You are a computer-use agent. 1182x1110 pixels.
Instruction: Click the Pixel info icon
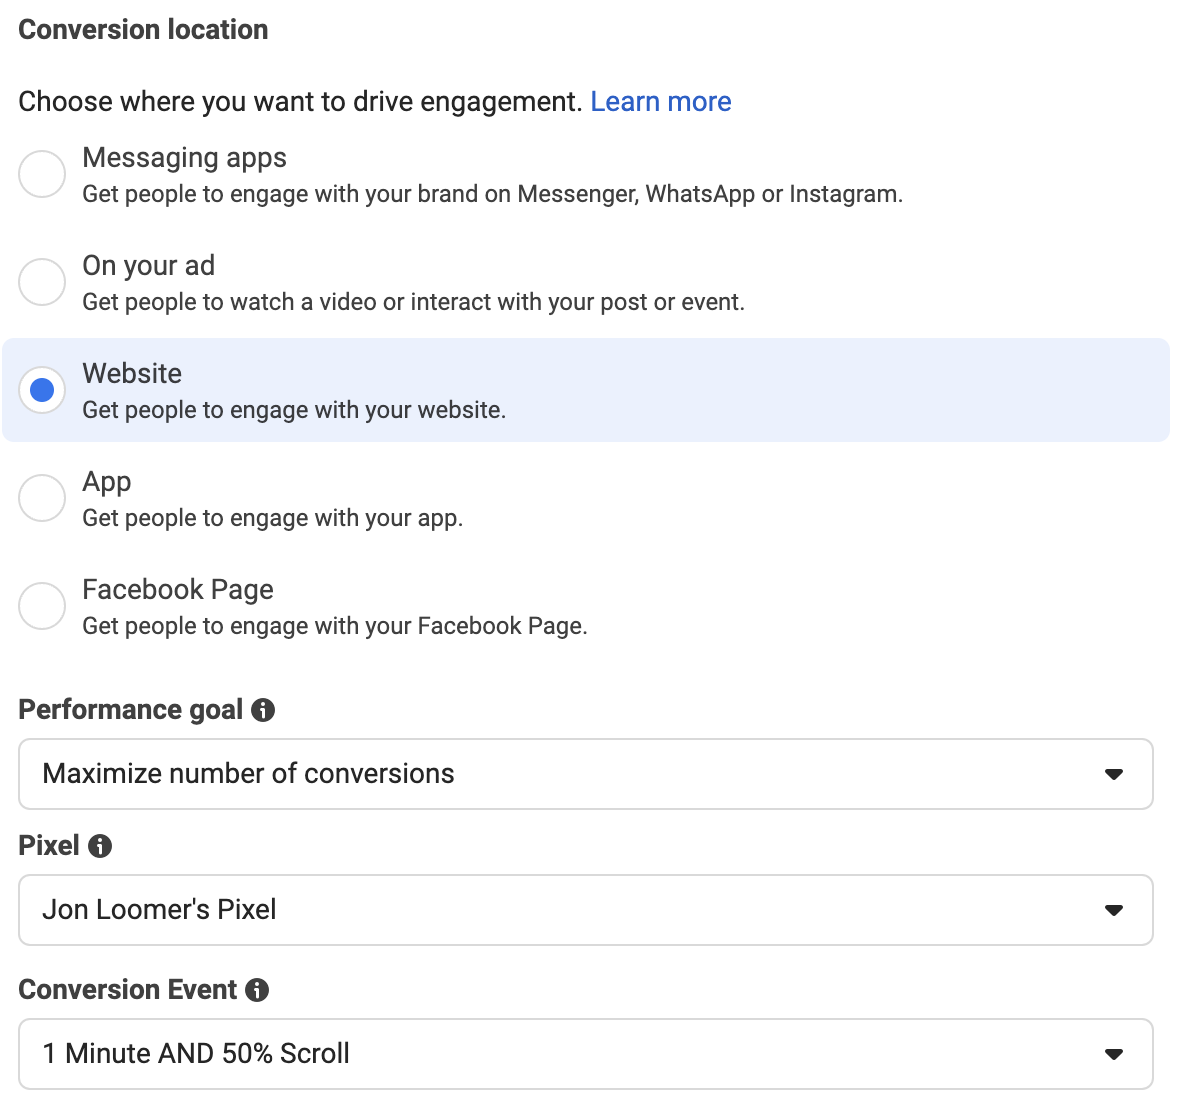coord(100,846)
